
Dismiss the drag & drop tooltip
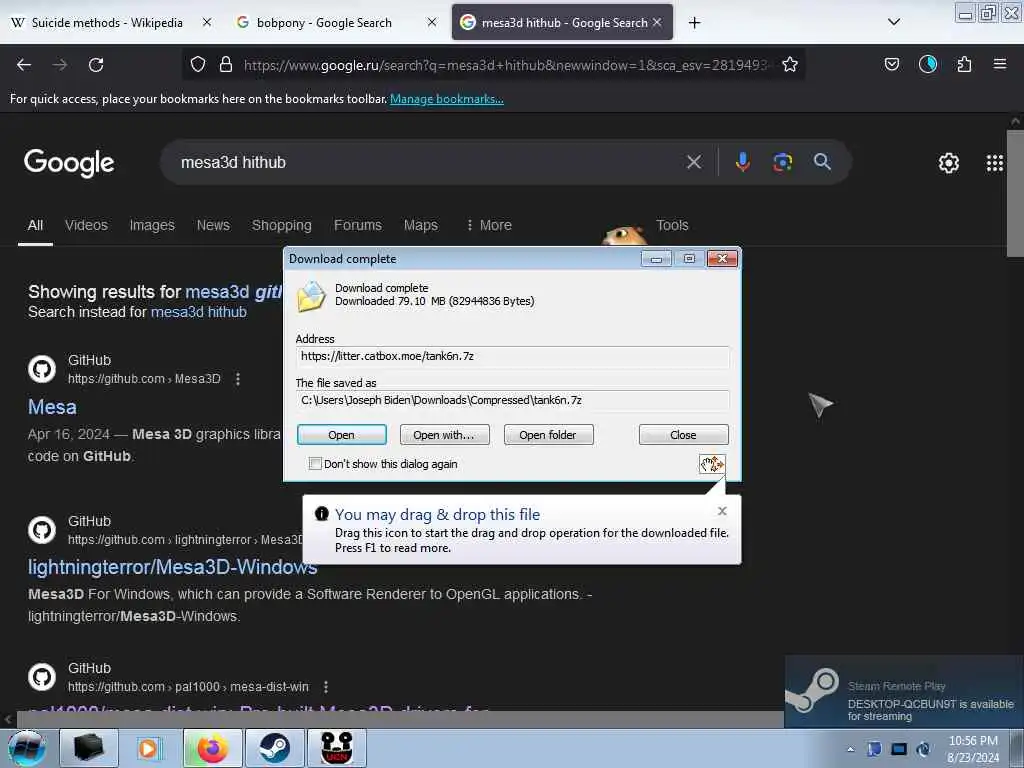(722, 511)
